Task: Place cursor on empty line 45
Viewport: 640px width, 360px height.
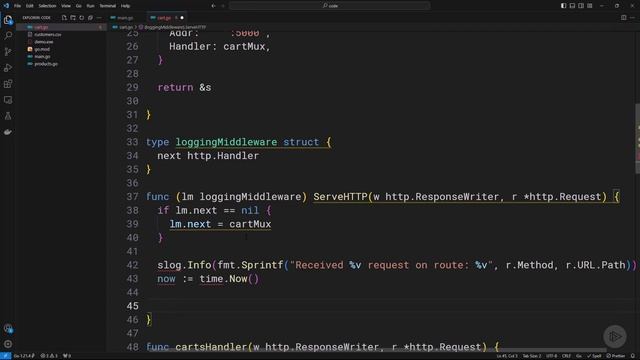Action: pyautogui.click(x=392, y=306)
